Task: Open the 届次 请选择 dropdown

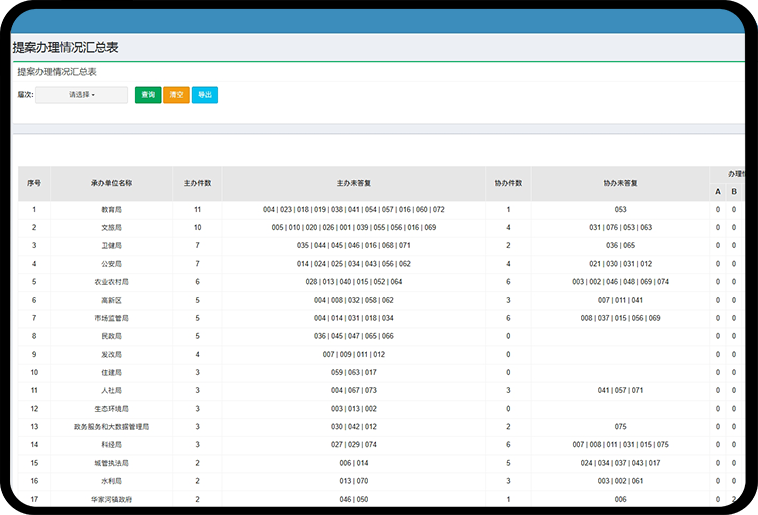Action: (82, 95)
